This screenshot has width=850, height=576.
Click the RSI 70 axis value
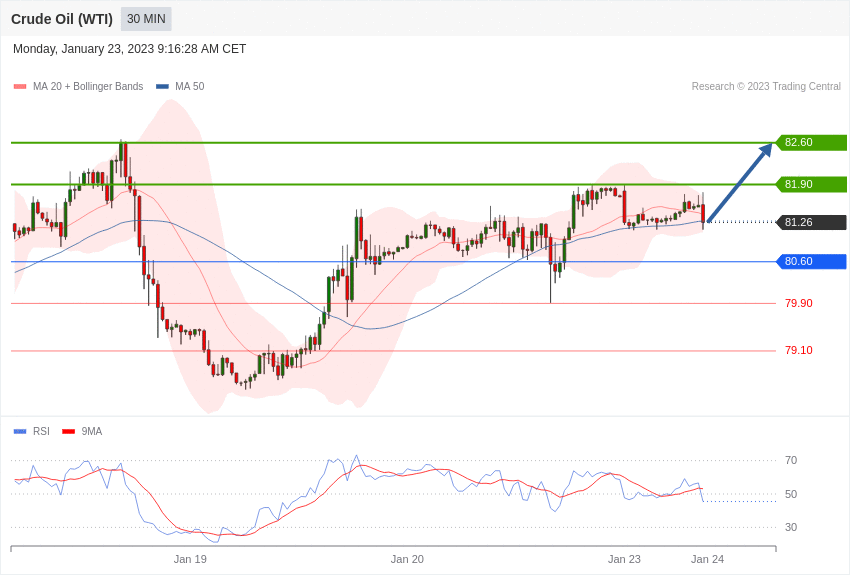(791, 461)
